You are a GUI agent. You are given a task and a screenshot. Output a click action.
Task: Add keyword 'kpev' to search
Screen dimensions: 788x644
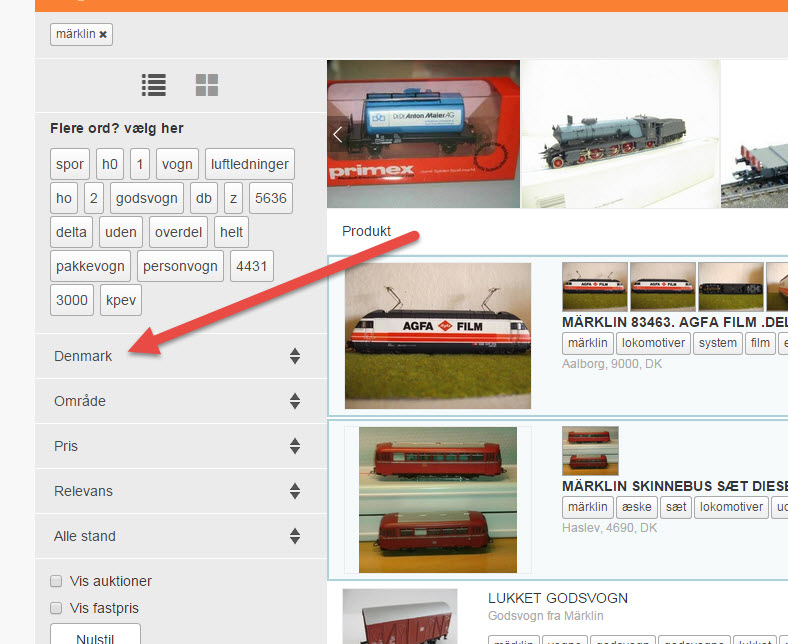click(x=121, y=300)
